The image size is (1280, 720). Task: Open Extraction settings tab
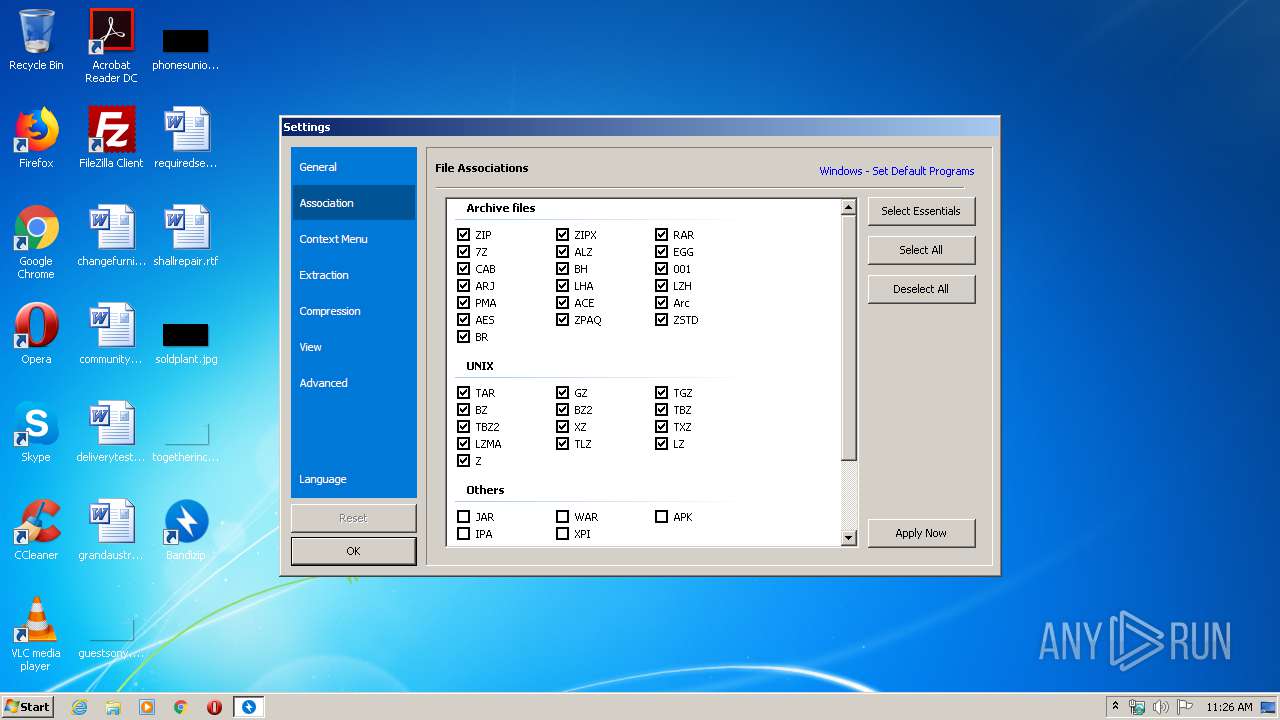(354, 275)
